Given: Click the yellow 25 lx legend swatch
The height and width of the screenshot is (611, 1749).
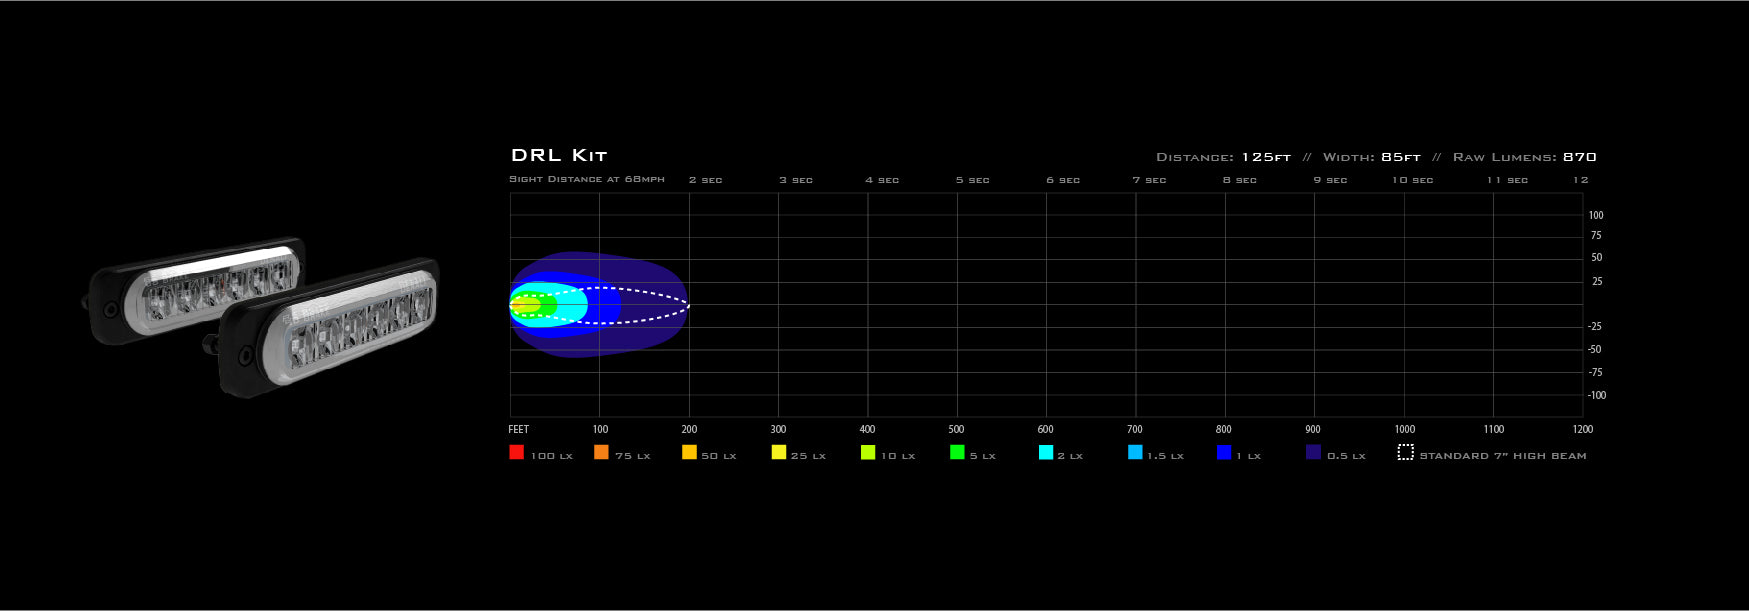Looking at the screenshot, I should tap(779, 452).
